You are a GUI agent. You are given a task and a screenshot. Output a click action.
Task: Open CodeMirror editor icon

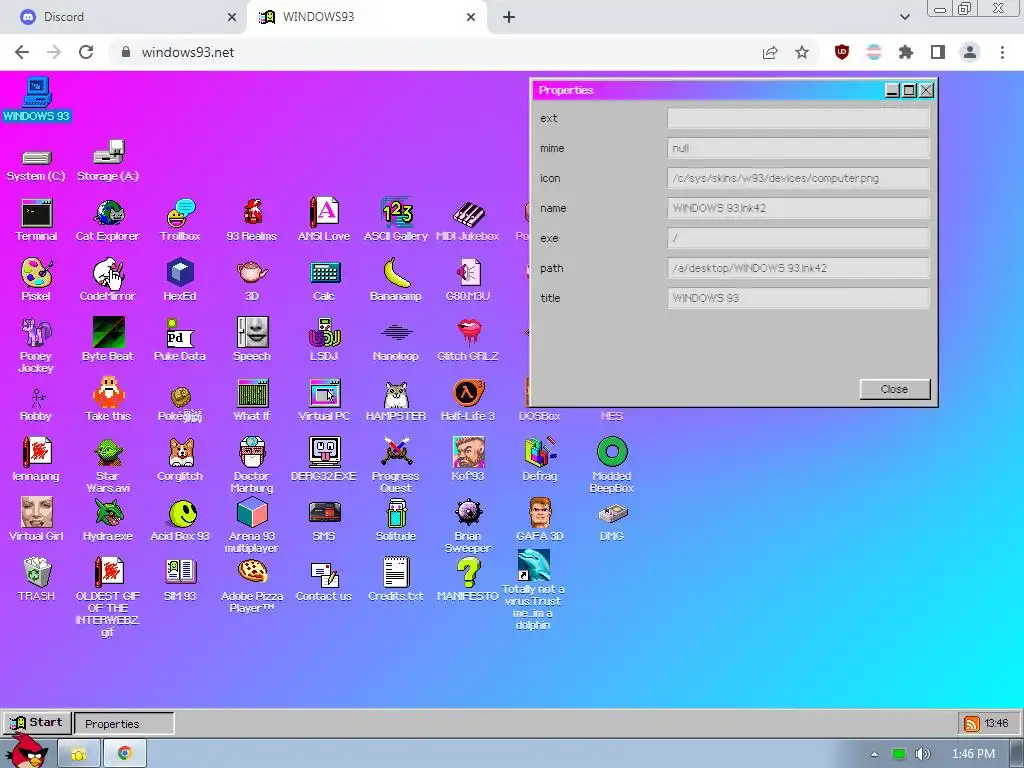(x=108, y=280)
